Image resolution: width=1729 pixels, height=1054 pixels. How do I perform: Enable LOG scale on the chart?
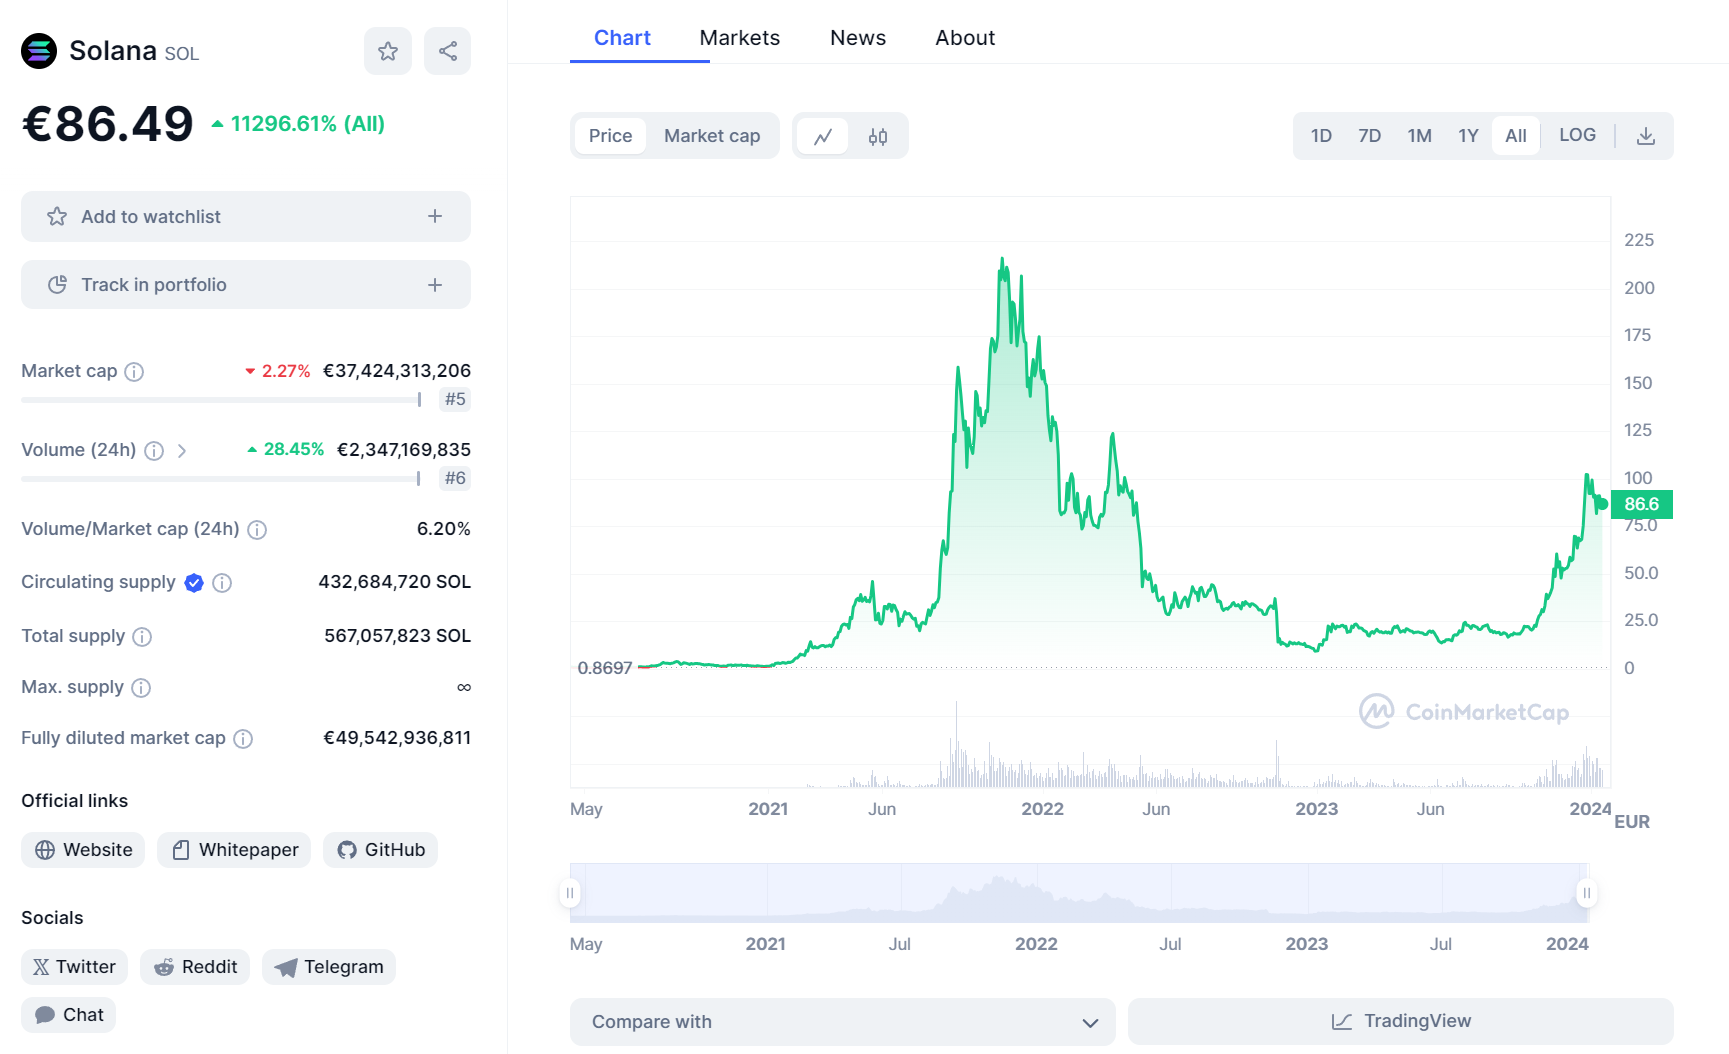[x=1577, y=135]
